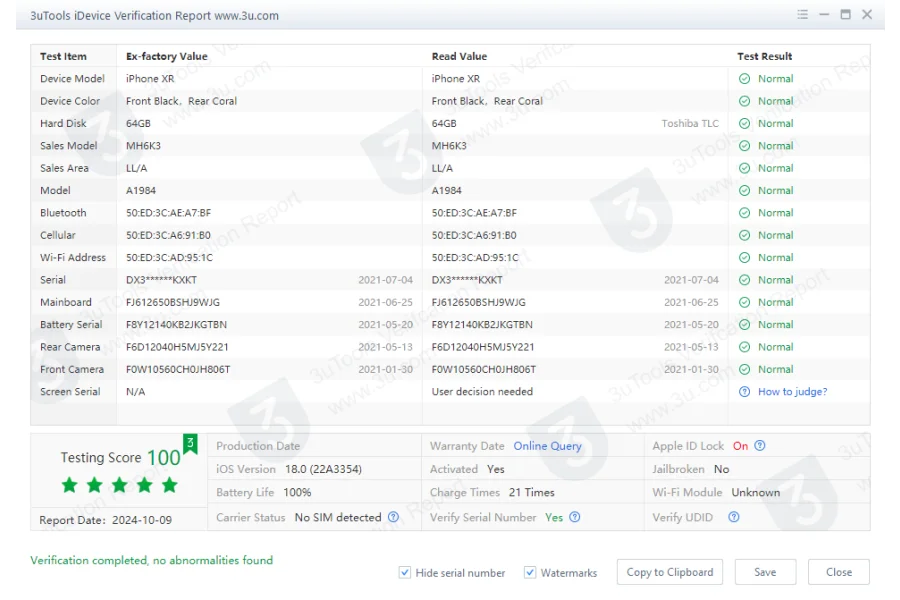
Task: Open the title bar menu list icon
Action: pos(802,14)
